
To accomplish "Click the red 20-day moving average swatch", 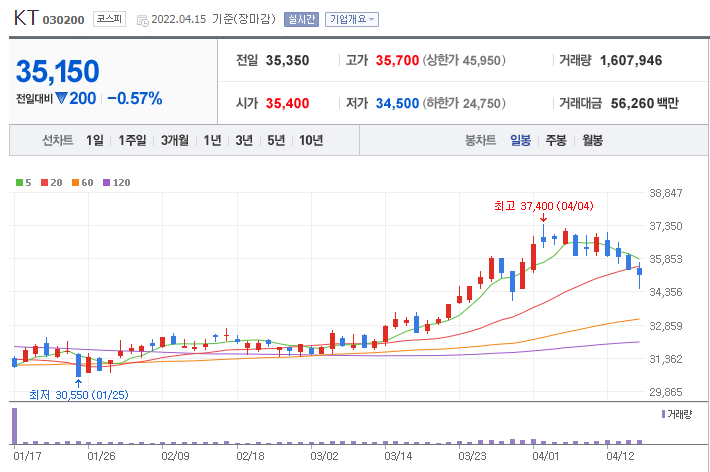I will tap(44, 183).
